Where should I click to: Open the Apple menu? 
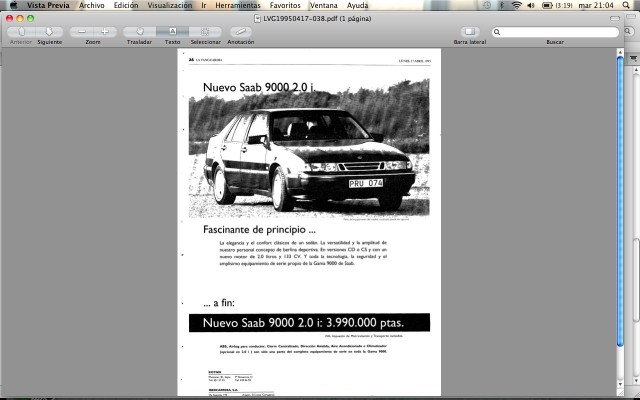[13, 5]
